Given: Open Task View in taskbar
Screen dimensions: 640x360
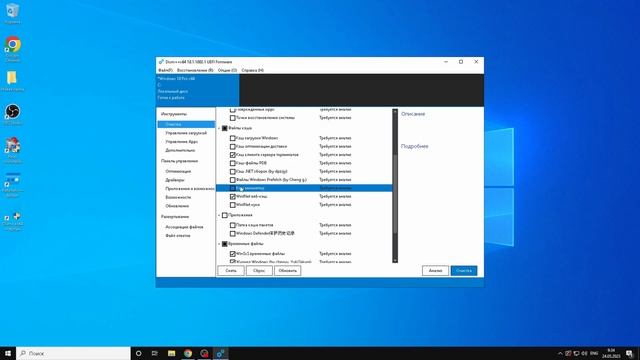Looking at the screenshot, I should [x=155, y=353].
